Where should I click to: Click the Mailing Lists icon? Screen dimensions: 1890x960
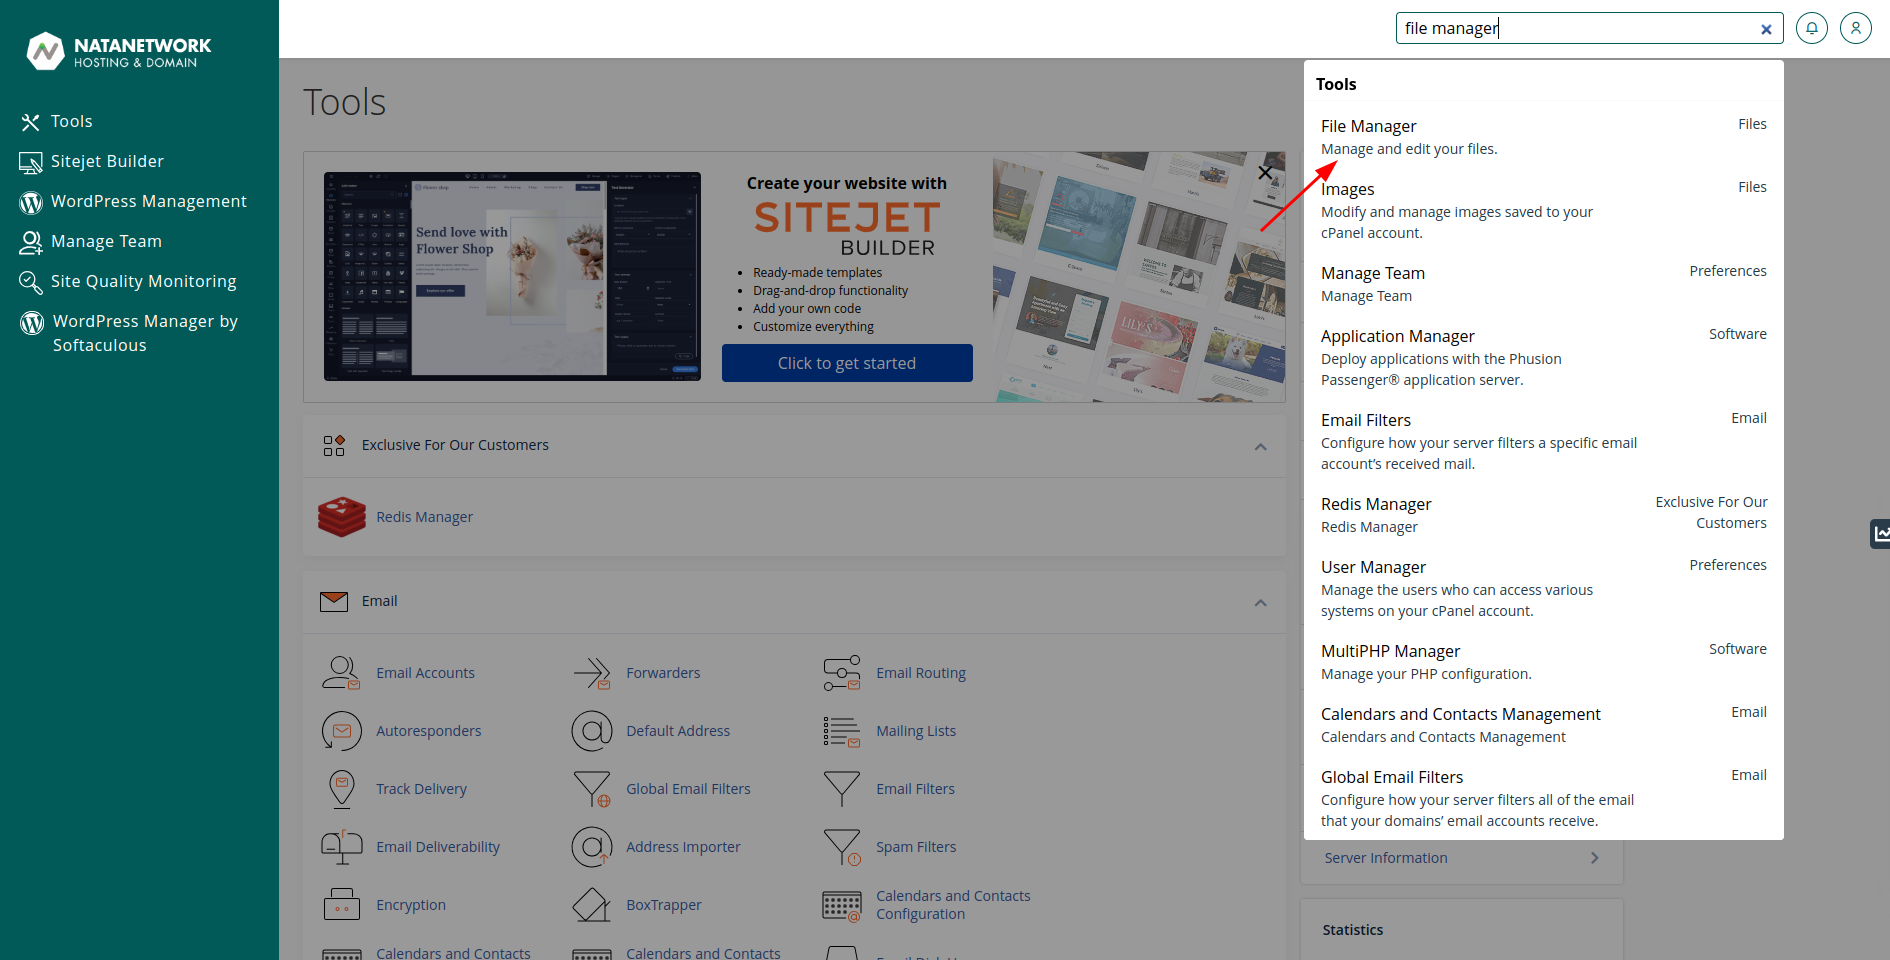(x=842, y=731)
